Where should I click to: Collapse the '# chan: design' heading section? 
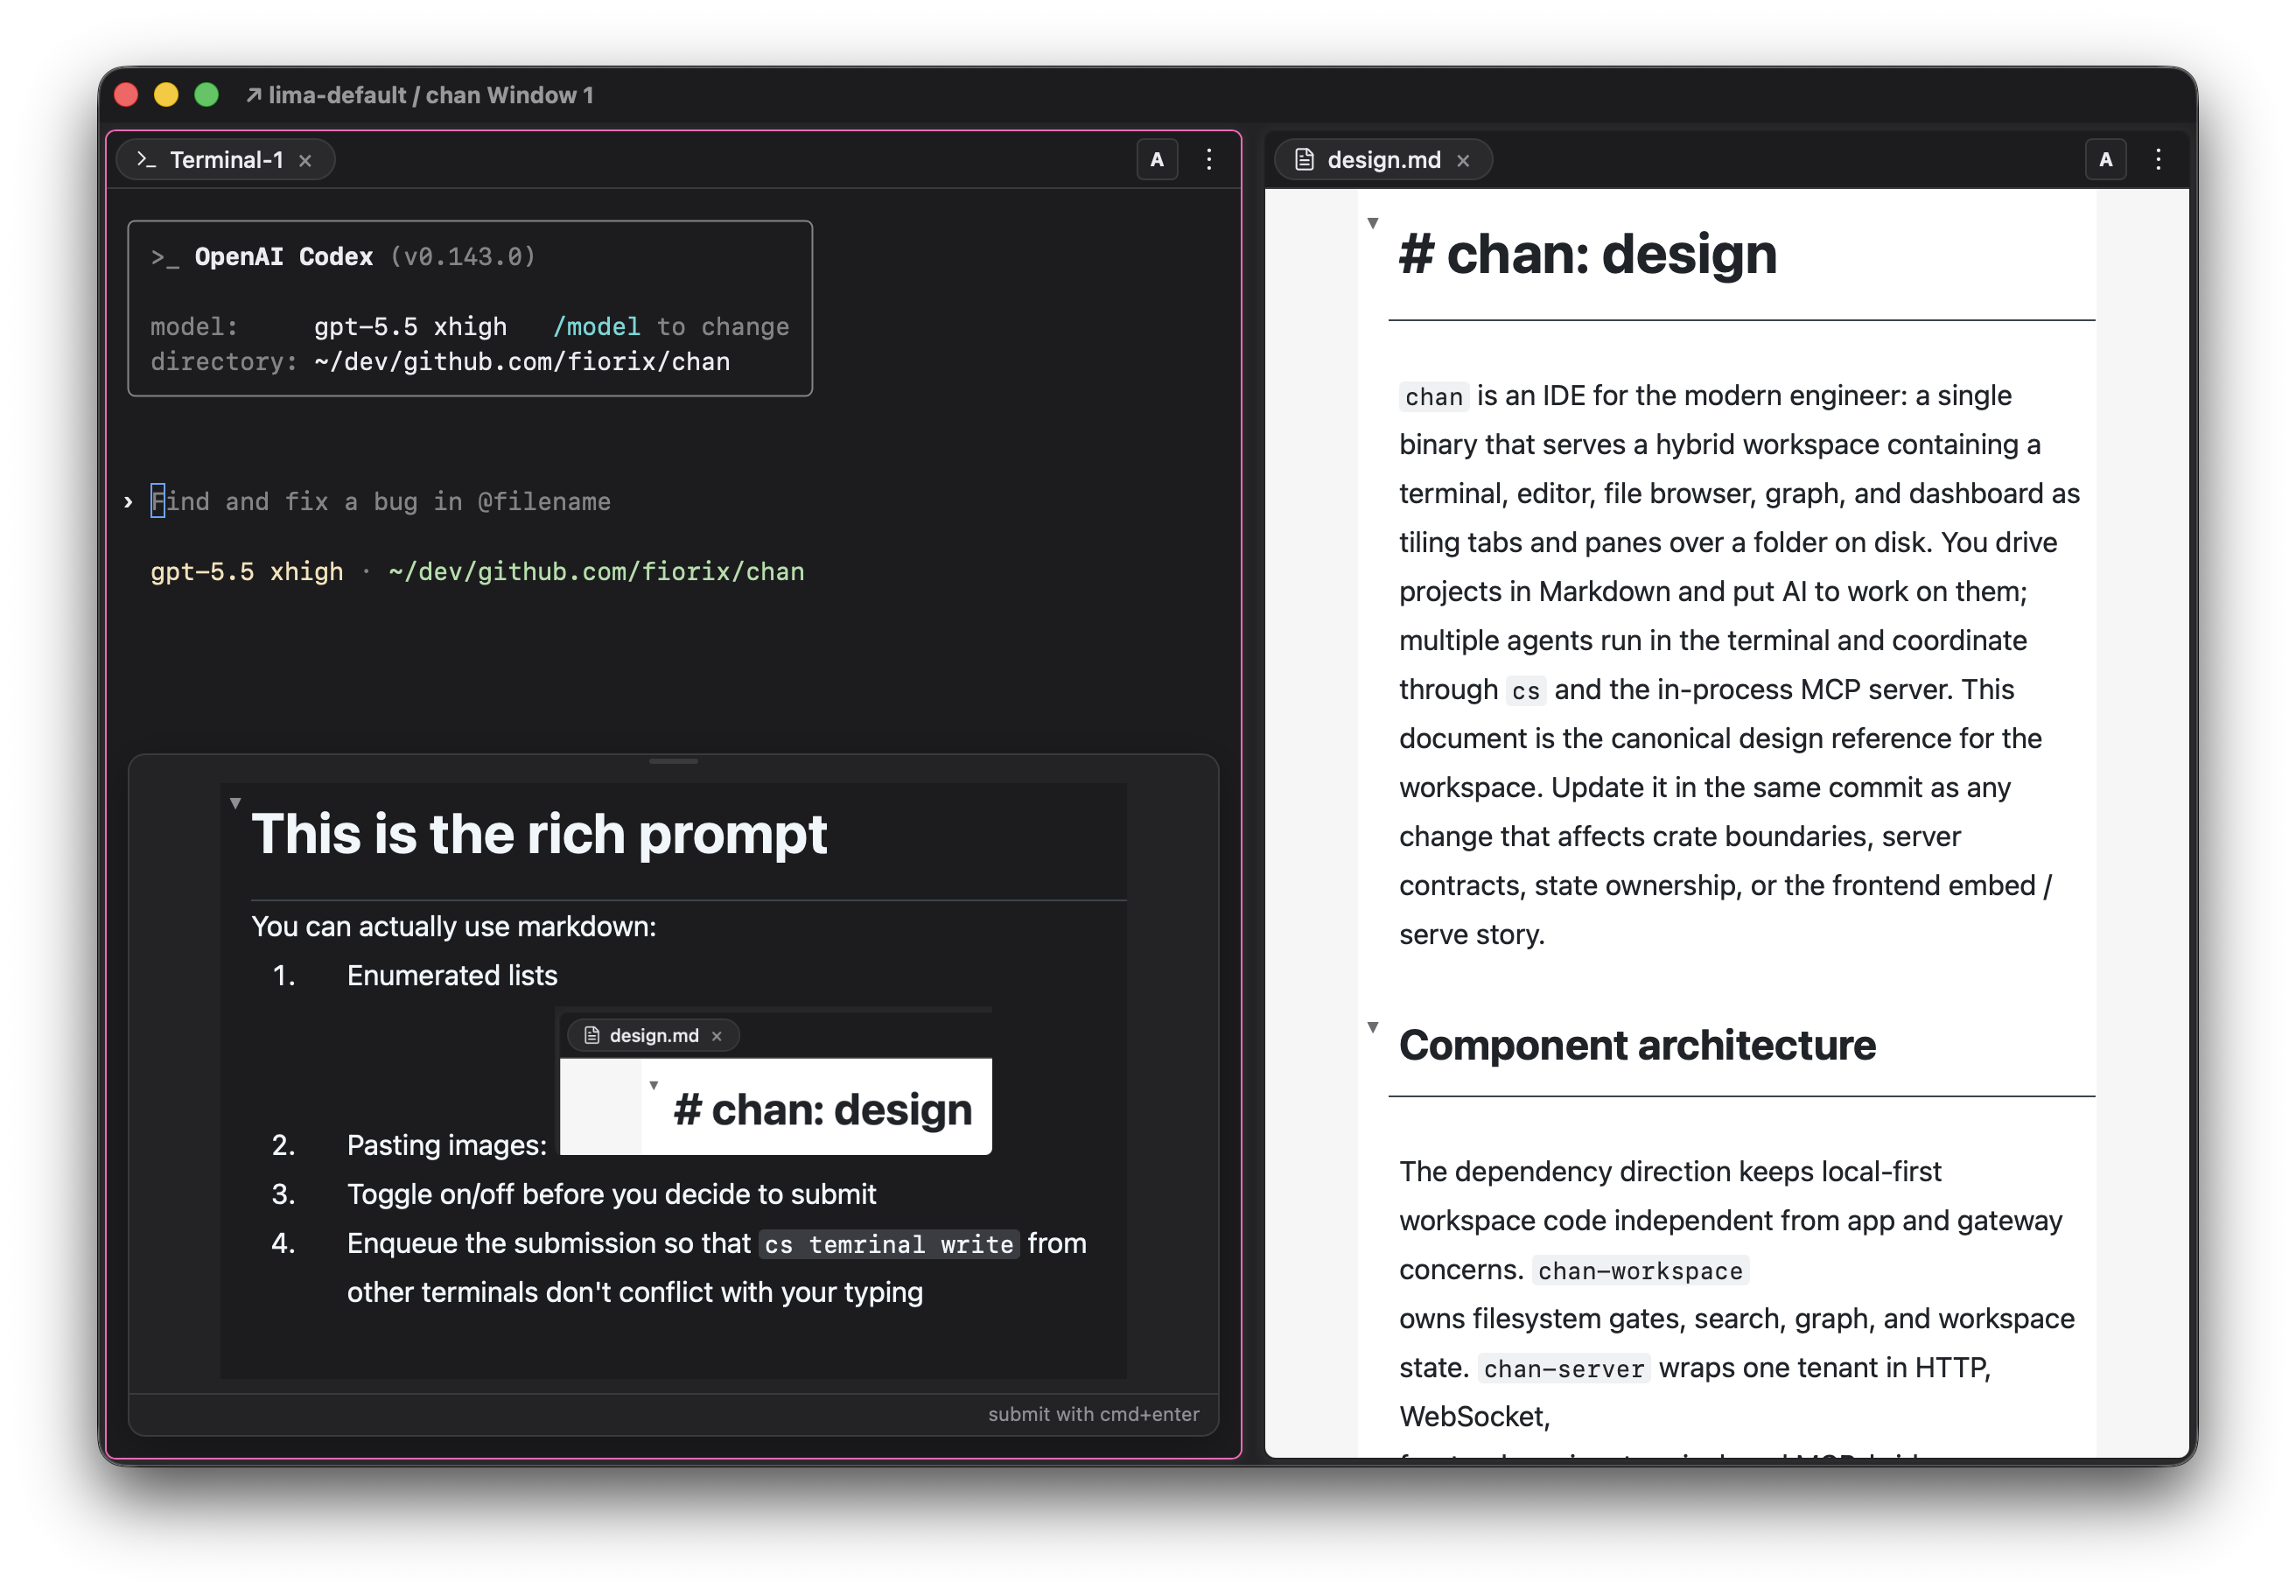pos(1373,223)
